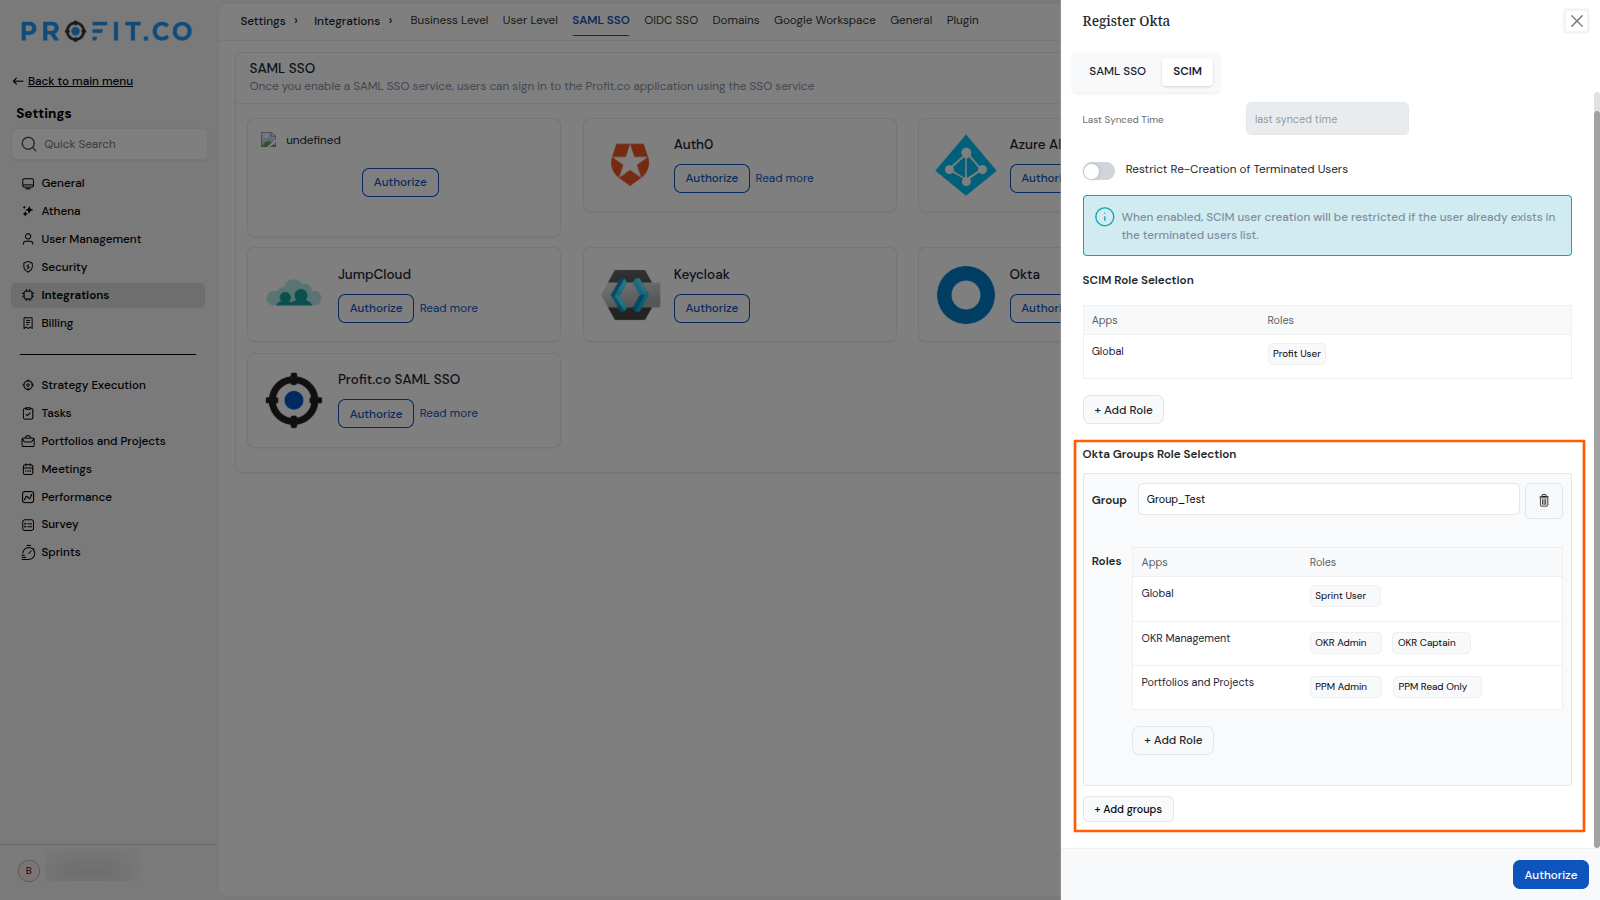Toggle Restrict Re-Creation of Terminated Users
This screenshot has height=900, width=1600.
(1098, 171)
